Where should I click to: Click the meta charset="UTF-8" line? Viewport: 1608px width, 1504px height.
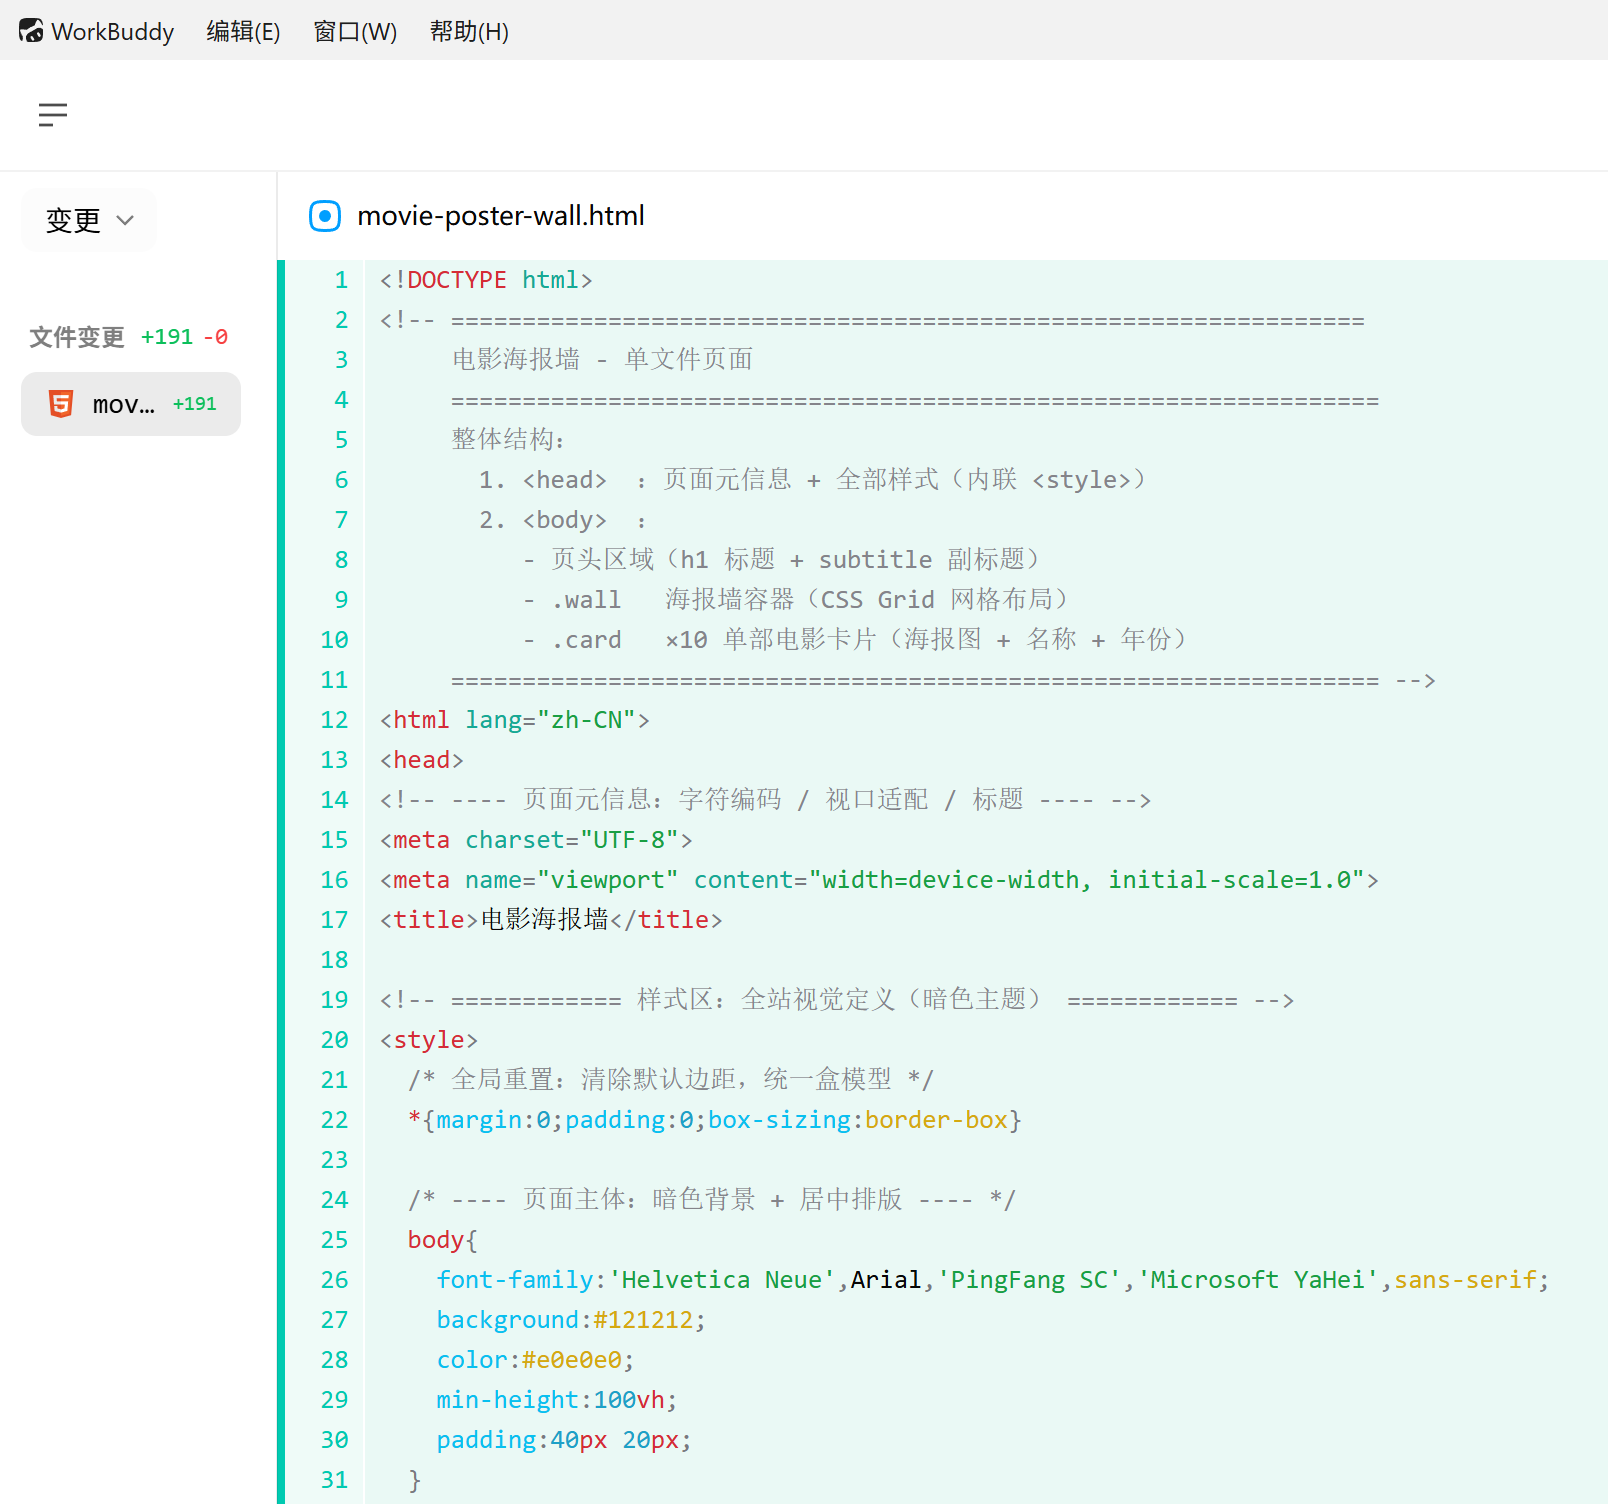536,840
